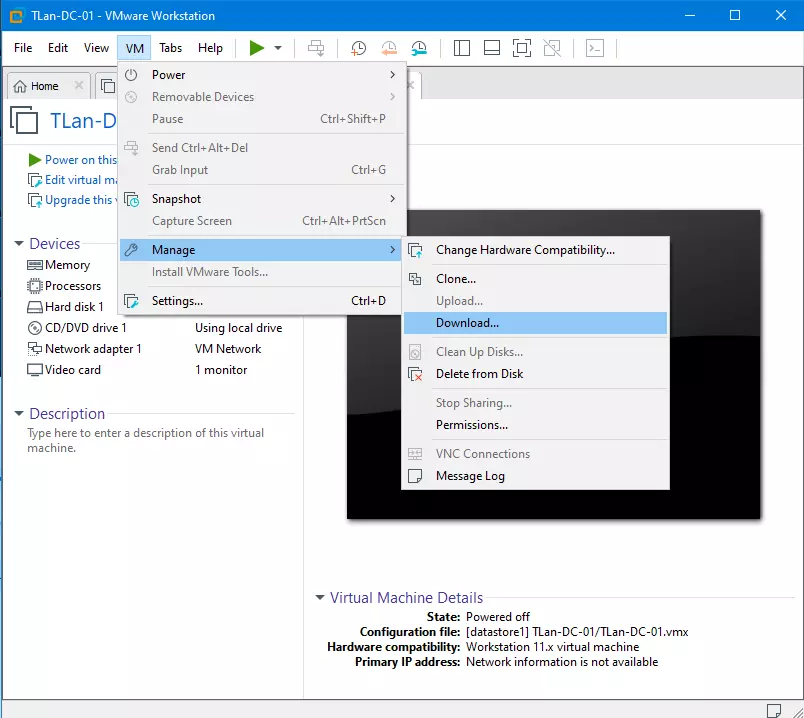This screenshot has height=718, width=804.
Task: Take a snapshot with the clock-plus icon
Action: coord(358,48)
